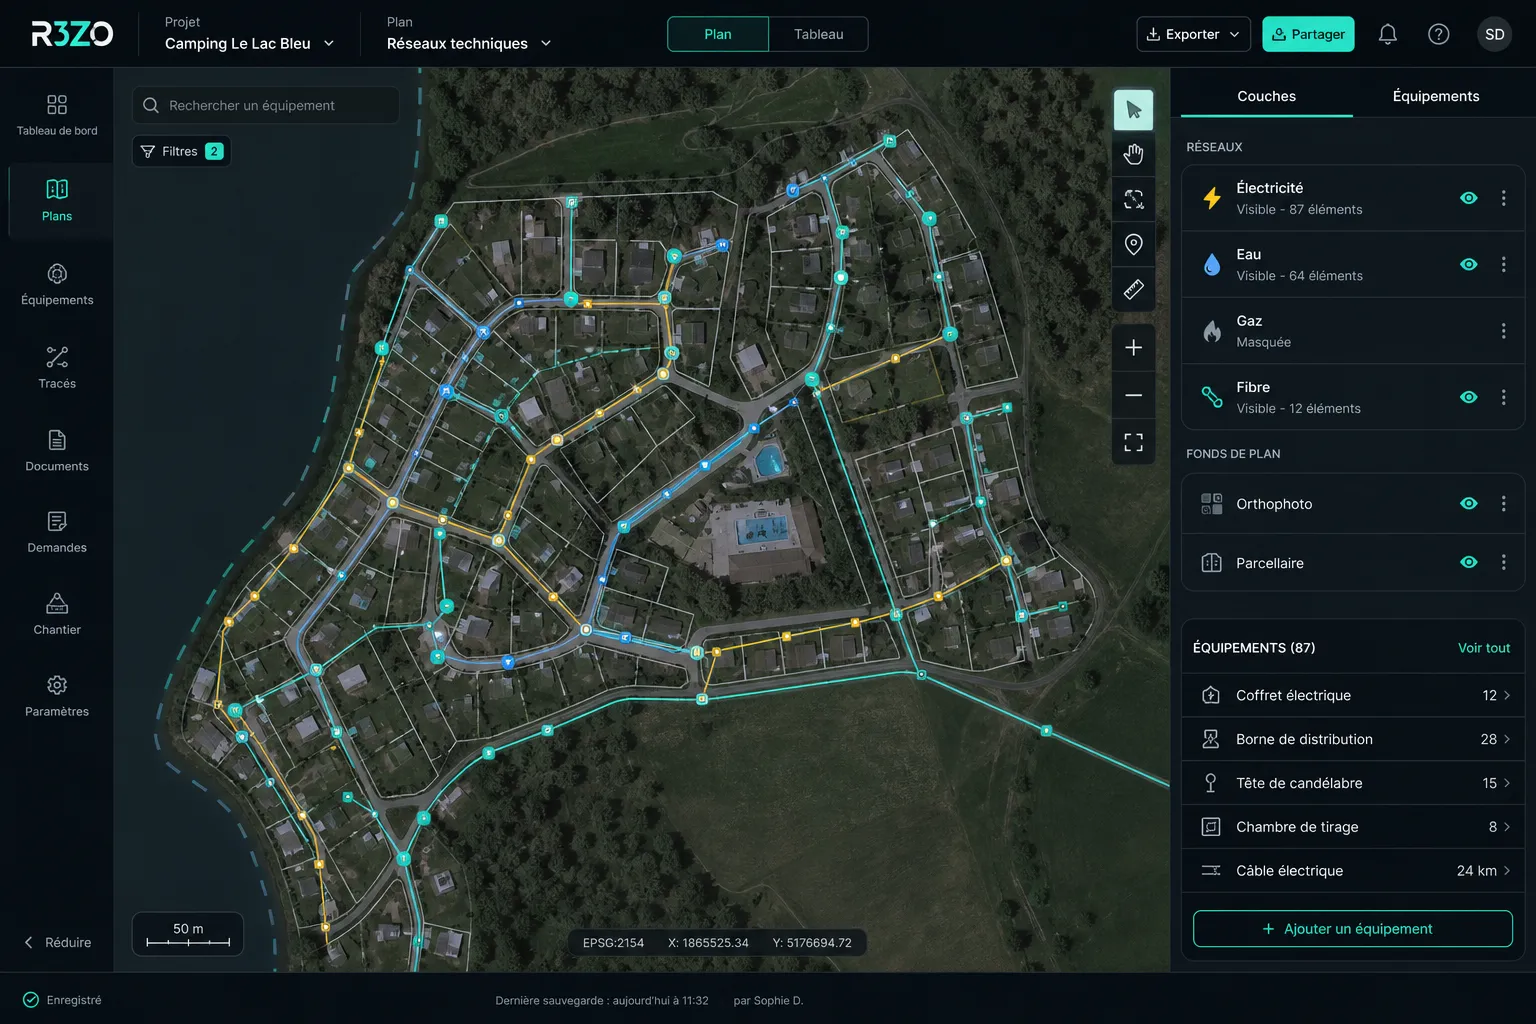The height and width of the screenshot is (1024, 1536).
Task: Open the Tracés sidebar section
Action: tap(57, 368)
